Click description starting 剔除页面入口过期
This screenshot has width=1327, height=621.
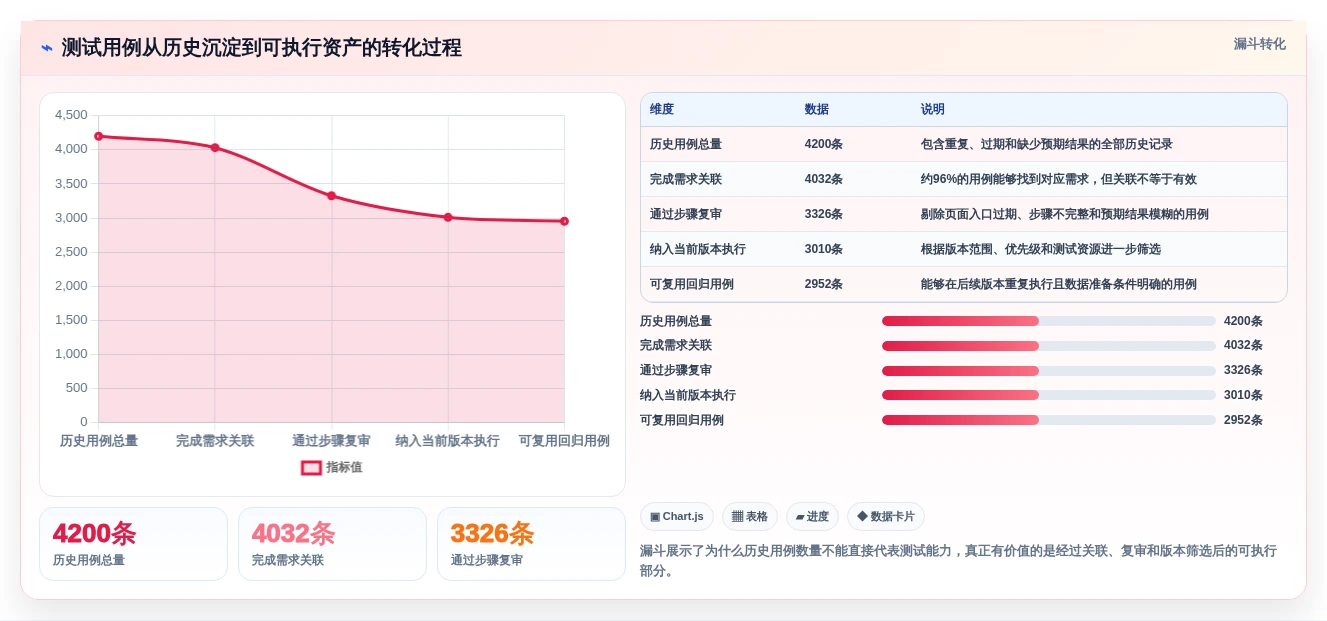point(1064,214)
